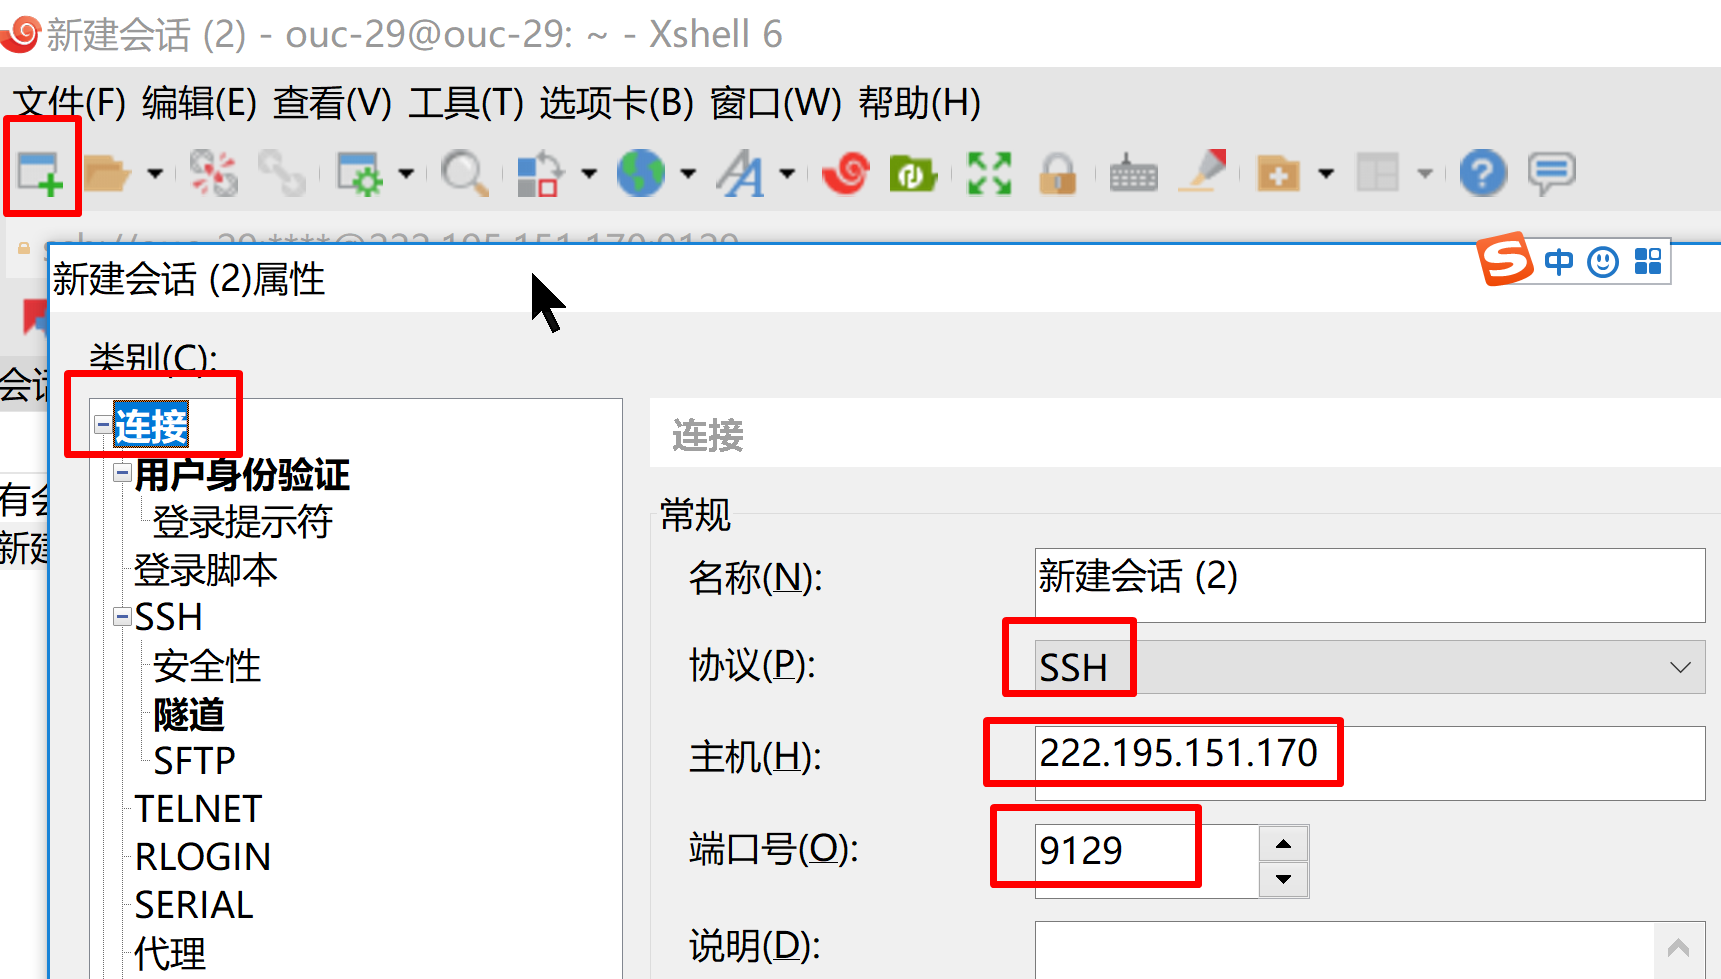
Task: Select TELNET in the category tree
Action: [199, 809]
